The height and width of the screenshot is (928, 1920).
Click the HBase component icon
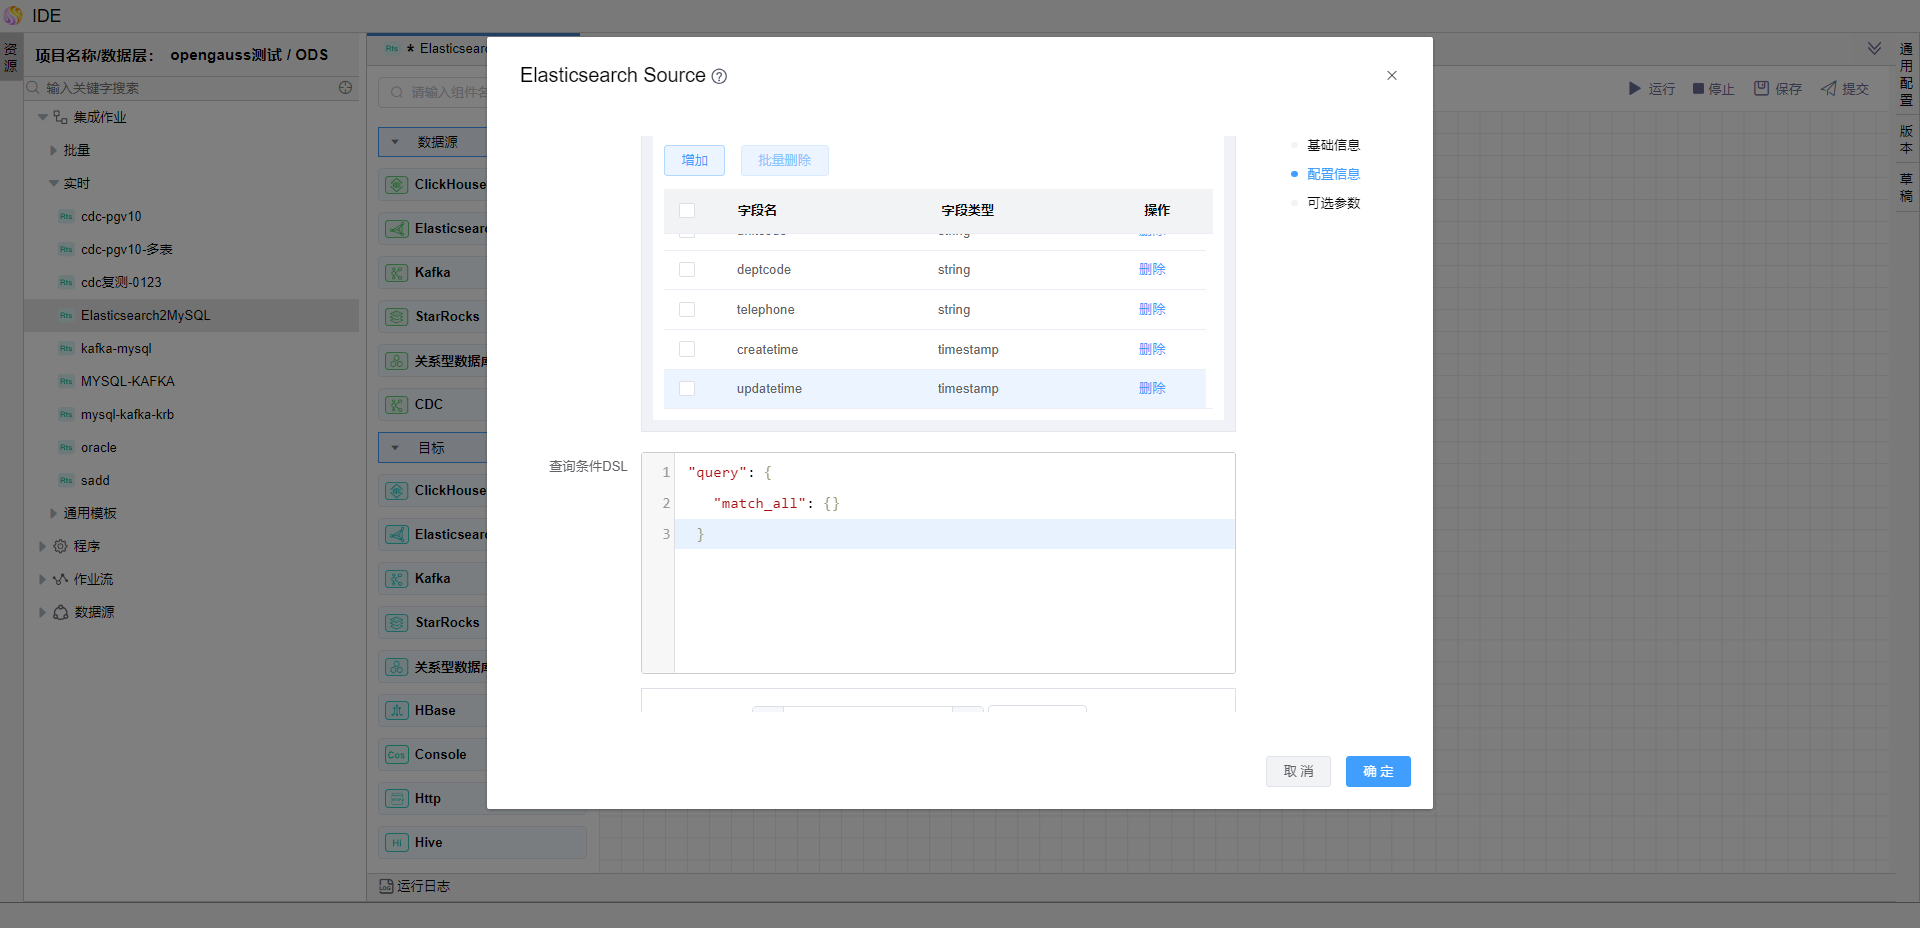397,711
